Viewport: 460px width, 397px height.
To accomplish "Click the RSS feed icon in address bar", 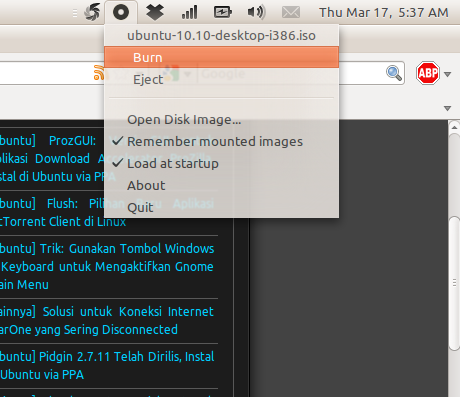I will click(x=99, y=73).
